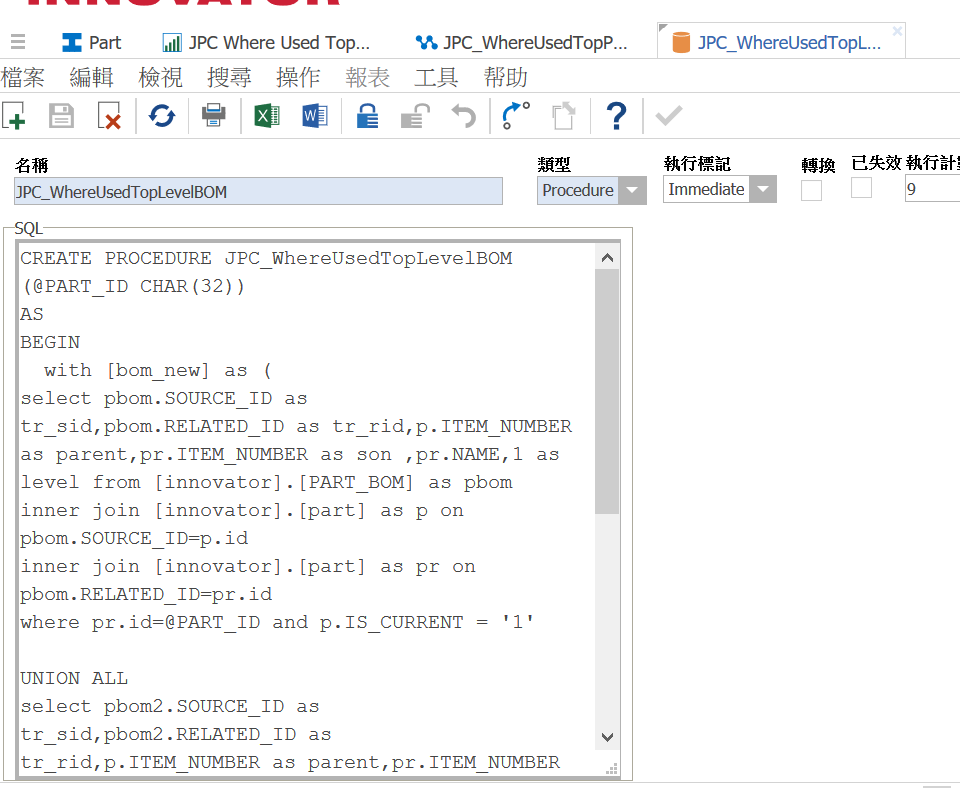This screenshot has height=802, width=960.
Task: Click the Print toolbar icon
Action: pos(213,115)
